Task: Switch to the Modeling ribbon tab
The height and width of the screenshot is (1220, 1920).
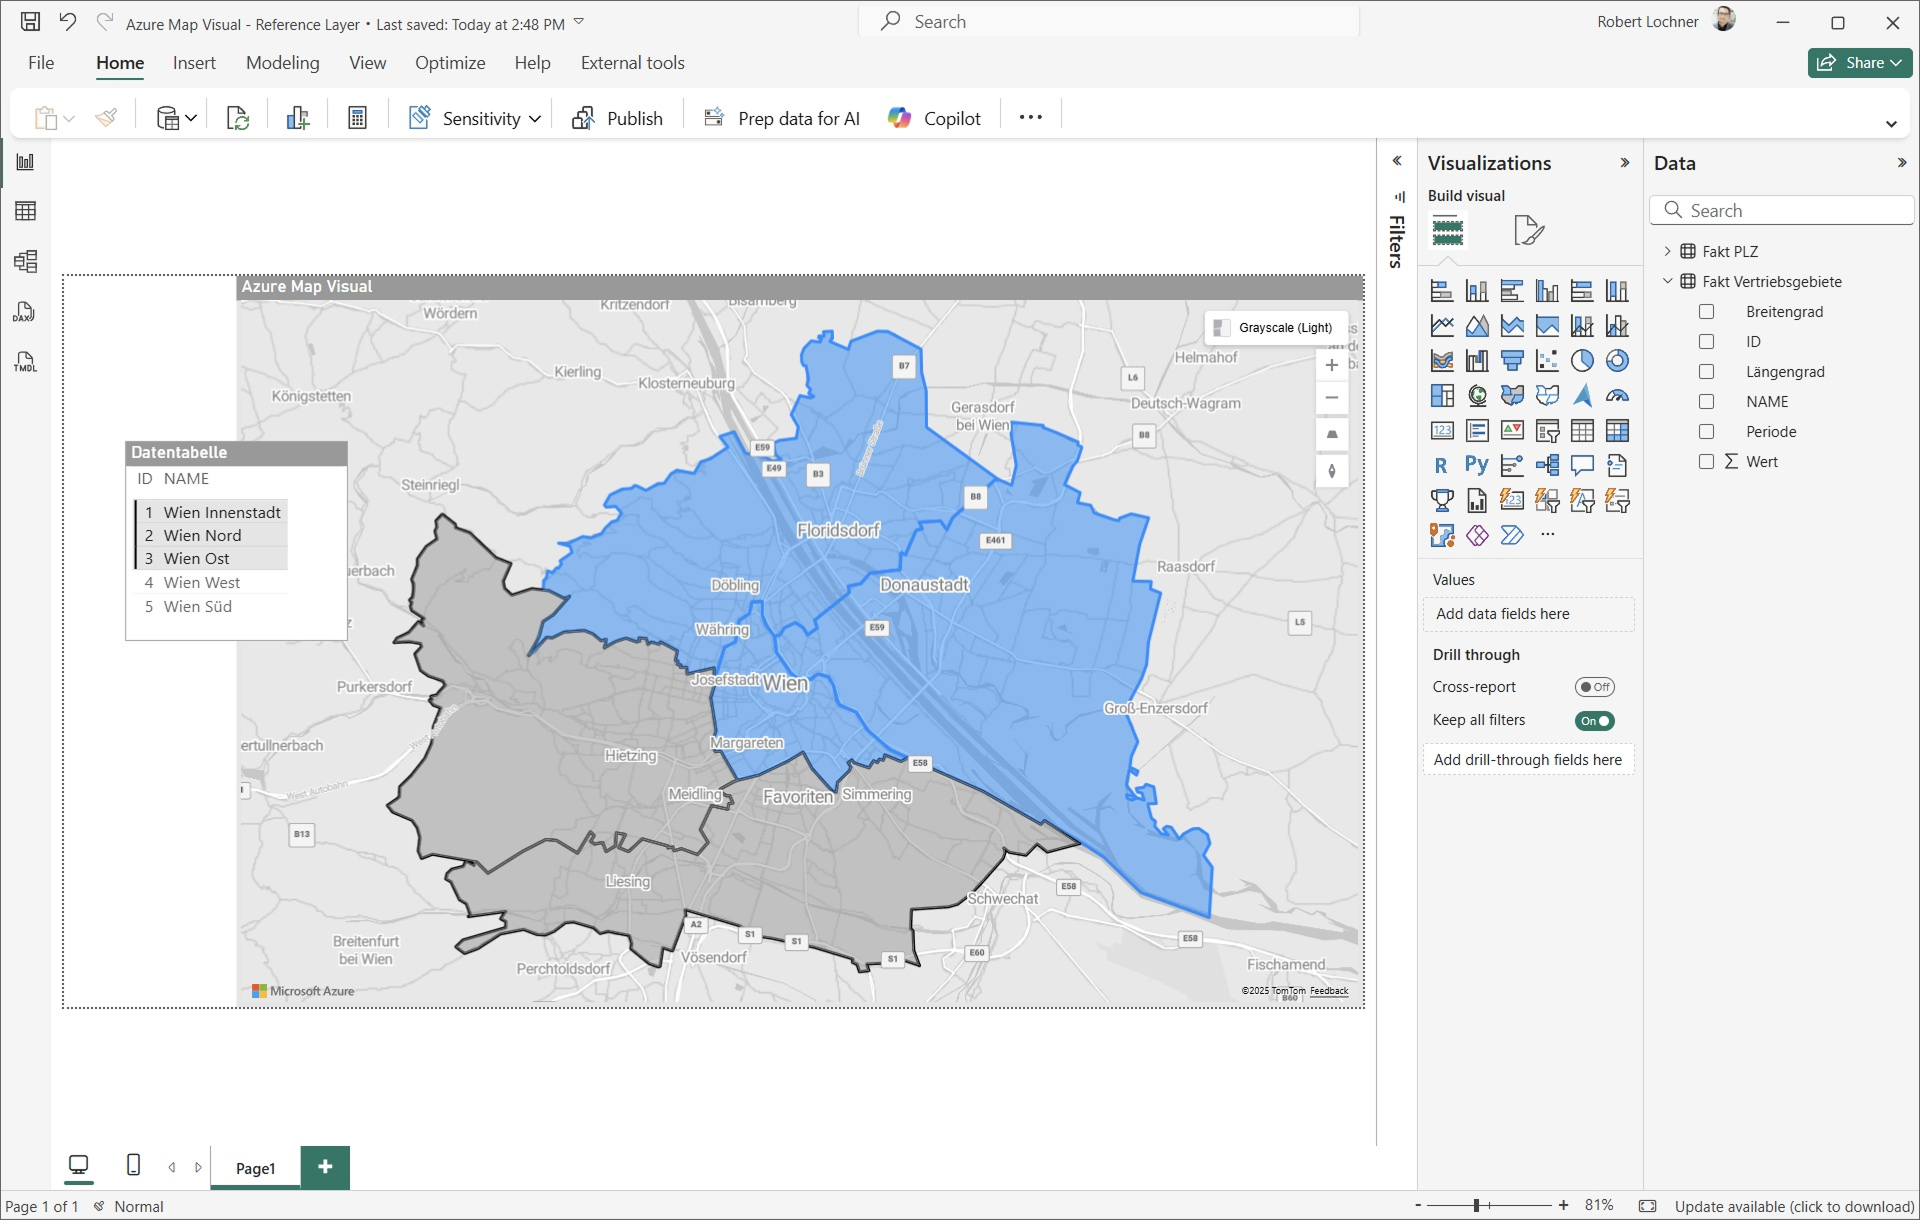Action: 282,62
